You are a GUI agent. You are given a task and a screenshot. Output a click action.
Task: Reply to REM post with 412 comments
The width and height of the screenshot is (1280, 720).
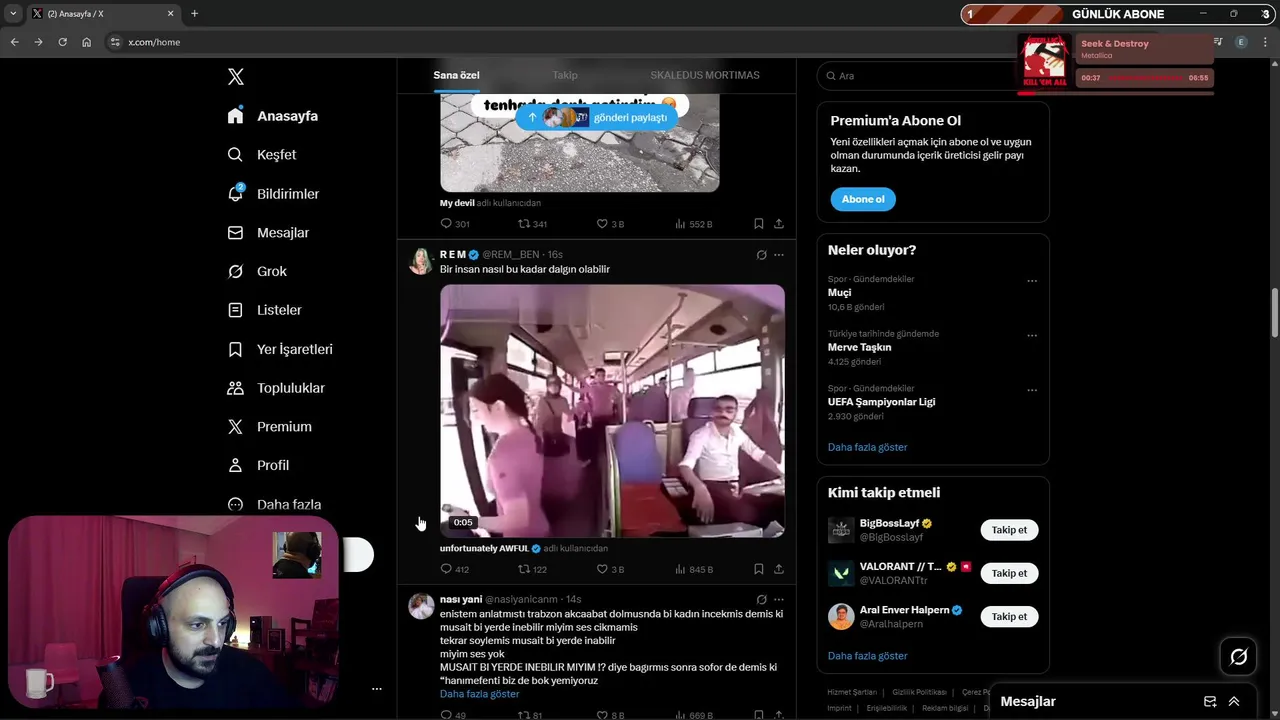point(455,569)
